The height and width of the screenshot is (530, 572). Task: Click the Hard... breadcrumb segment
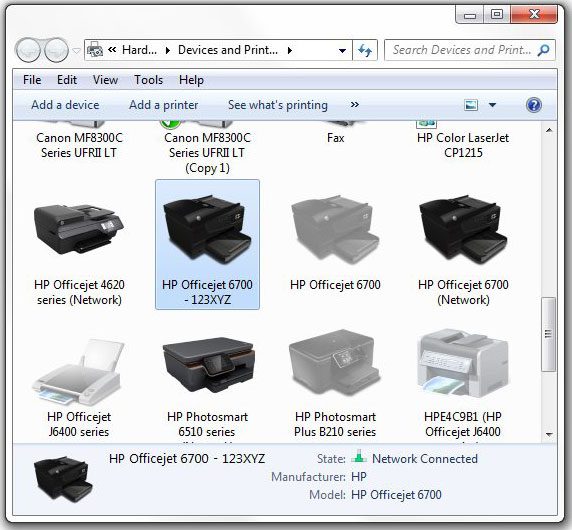coord(140,50)
